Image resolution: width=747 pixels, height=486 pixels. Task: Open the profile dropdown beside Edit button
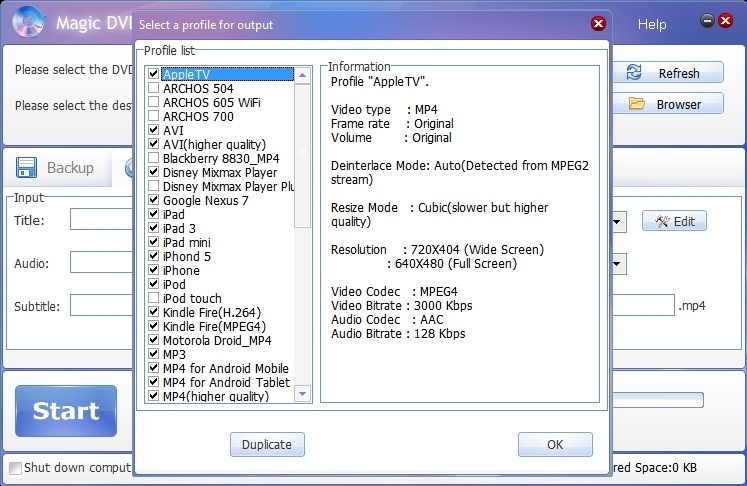tap(617, 222)
